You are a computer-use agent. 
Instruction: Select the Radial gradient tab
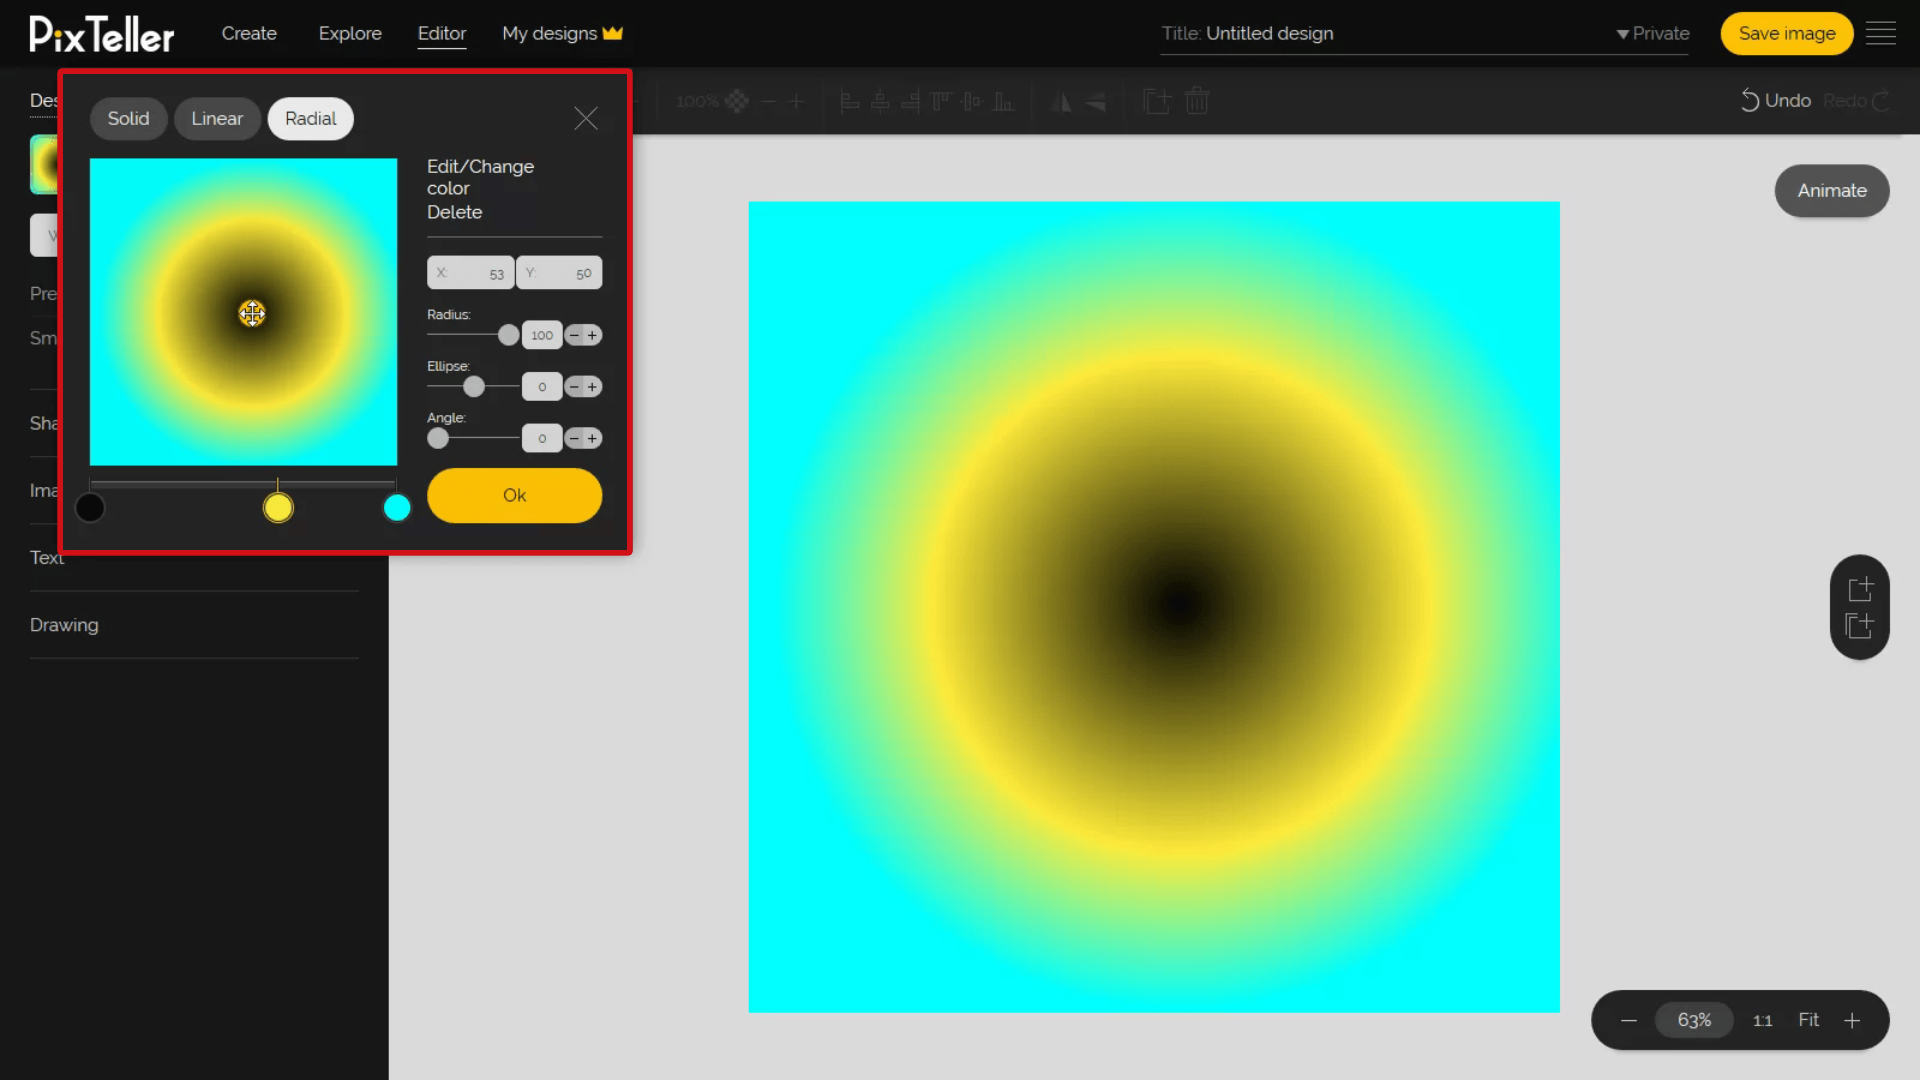pyautogui.click(x=311, y=117)
